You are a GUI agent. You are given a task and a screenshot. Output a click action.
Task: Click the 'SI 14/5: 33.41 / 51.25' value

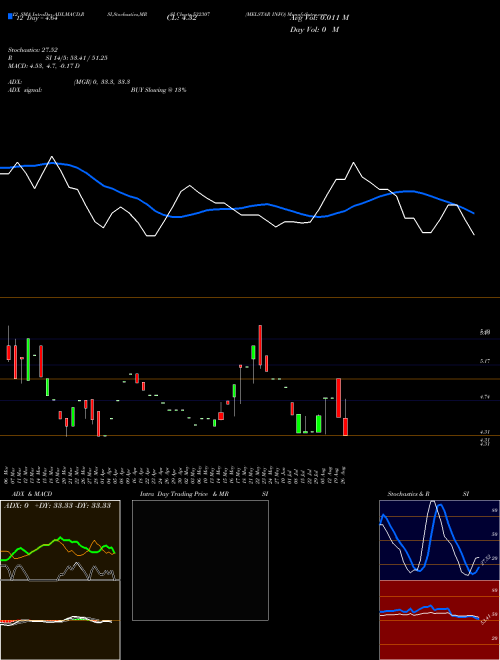[x=77, y=58]
